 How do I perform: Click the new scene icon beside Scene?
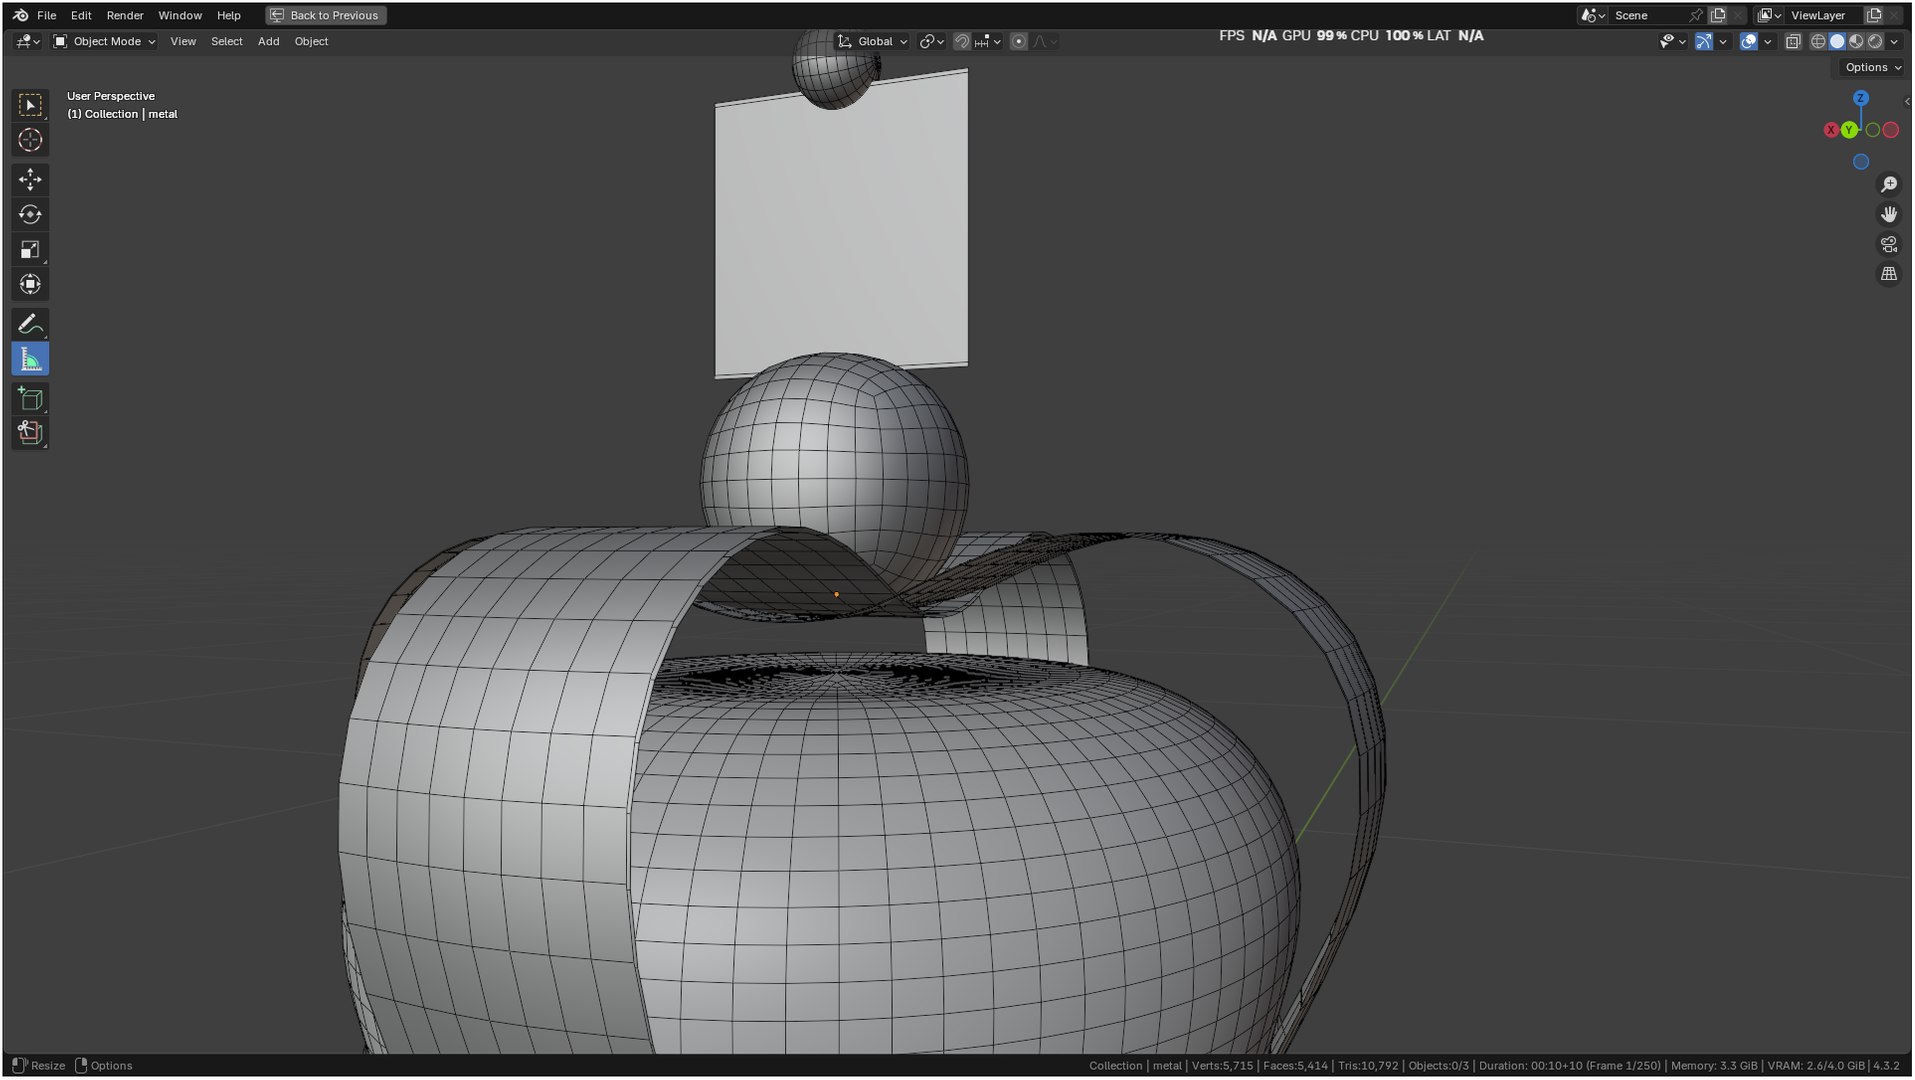pyautogui.click(x=1718, y=15)
